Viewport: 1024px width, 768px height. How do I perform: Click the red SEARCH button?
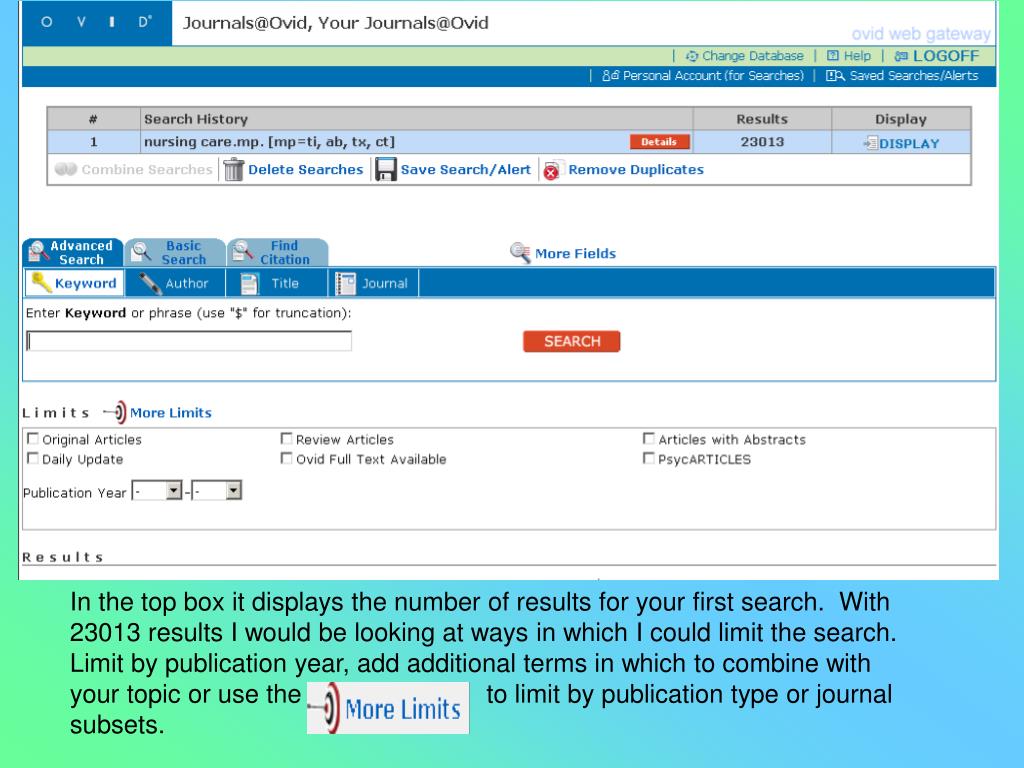click(x=571, y=342)
